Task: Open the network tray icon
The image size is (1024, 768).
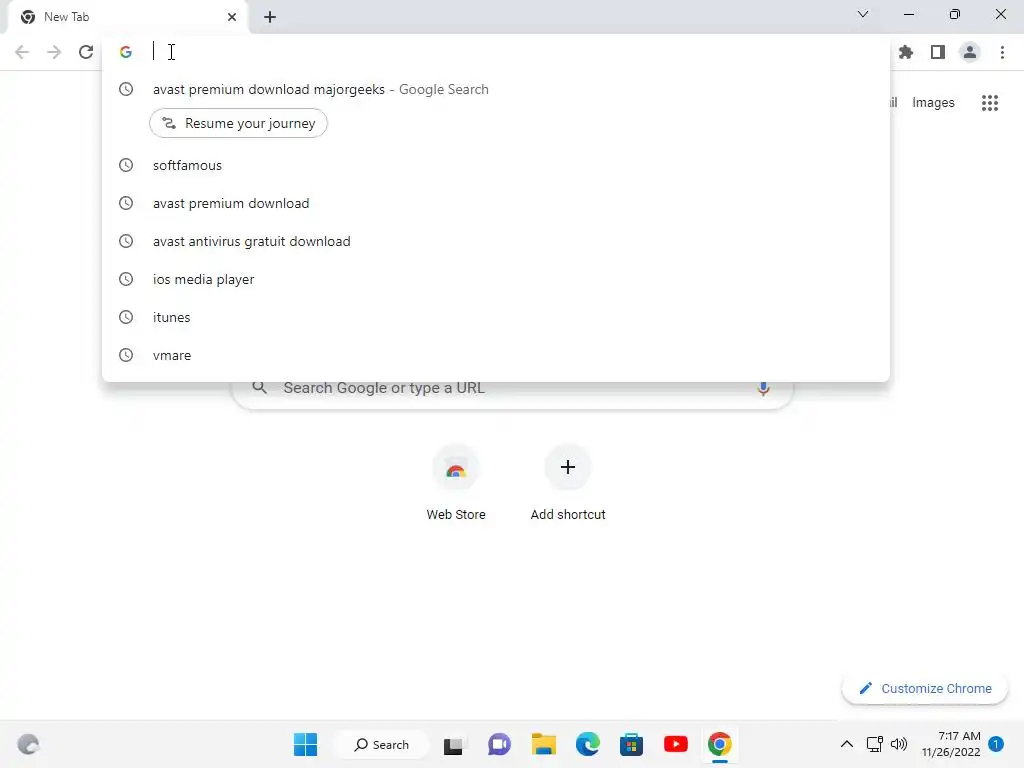Action: click(x=874, y=744)
